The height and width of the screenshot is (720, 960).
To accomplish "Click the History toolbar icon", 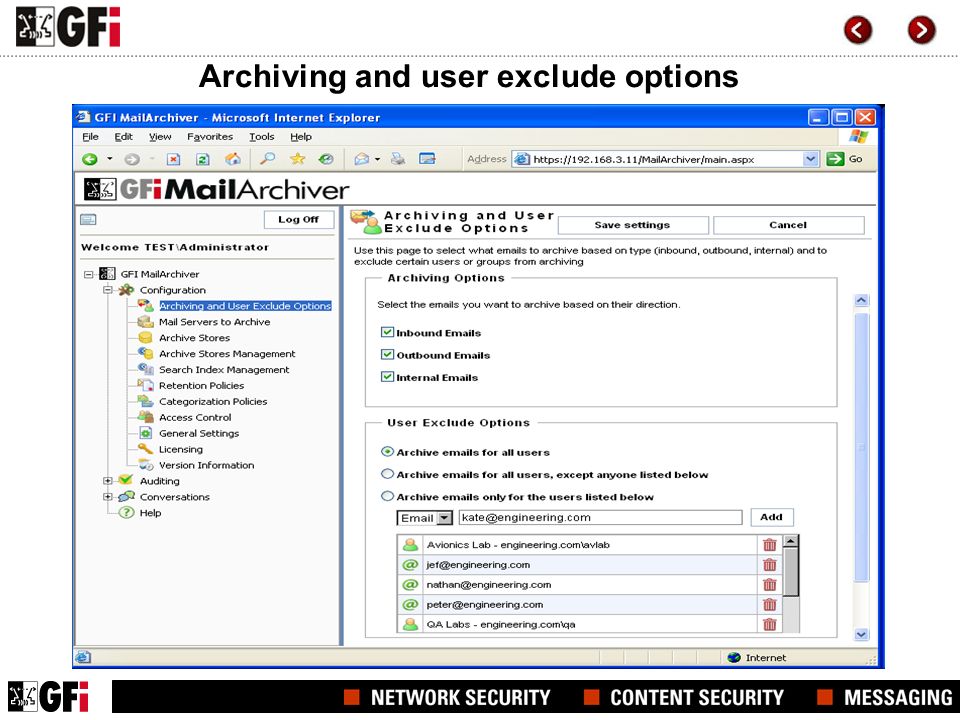I will point(326,159).
